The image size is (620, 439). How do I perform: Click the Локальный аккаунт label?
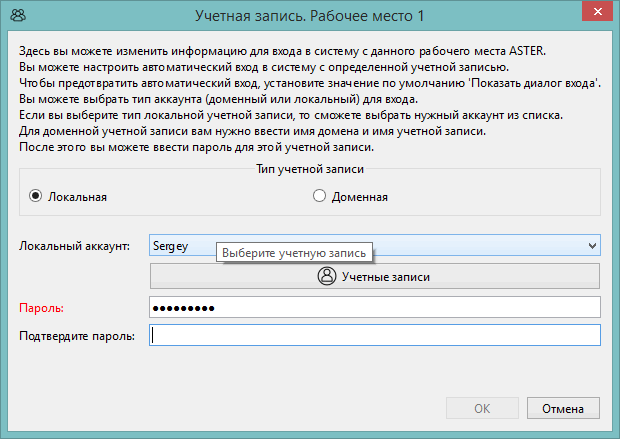pyautogui.click(x=74, y=246)
